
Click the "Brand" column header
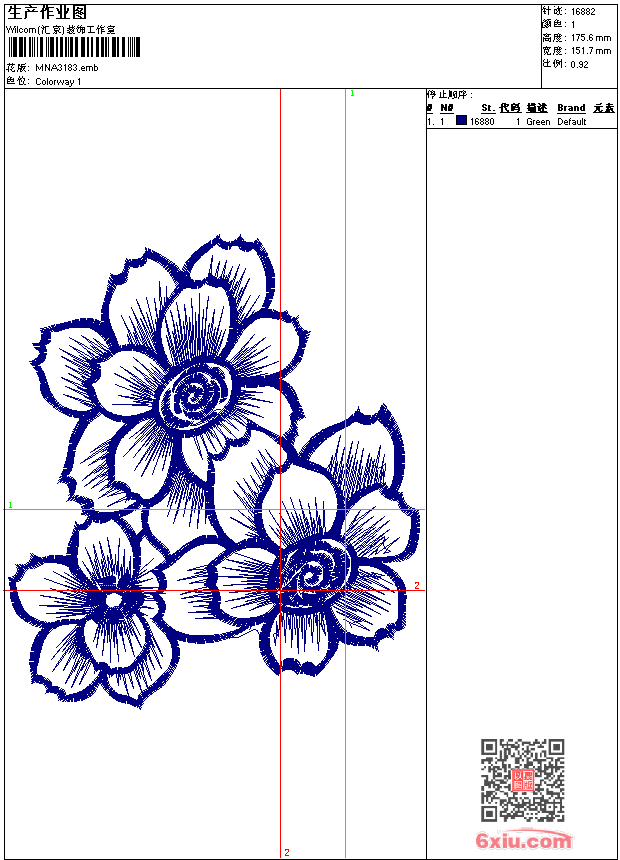click(571, 108)
